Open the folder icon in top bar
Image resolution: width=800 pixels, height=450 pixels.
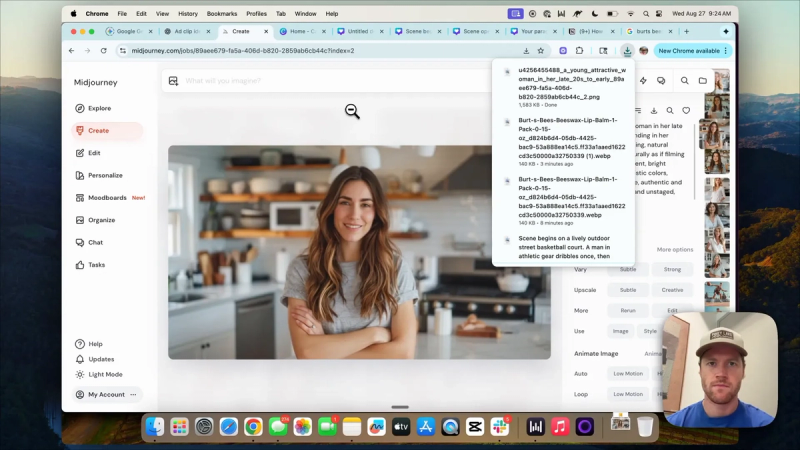coord(703,81)
